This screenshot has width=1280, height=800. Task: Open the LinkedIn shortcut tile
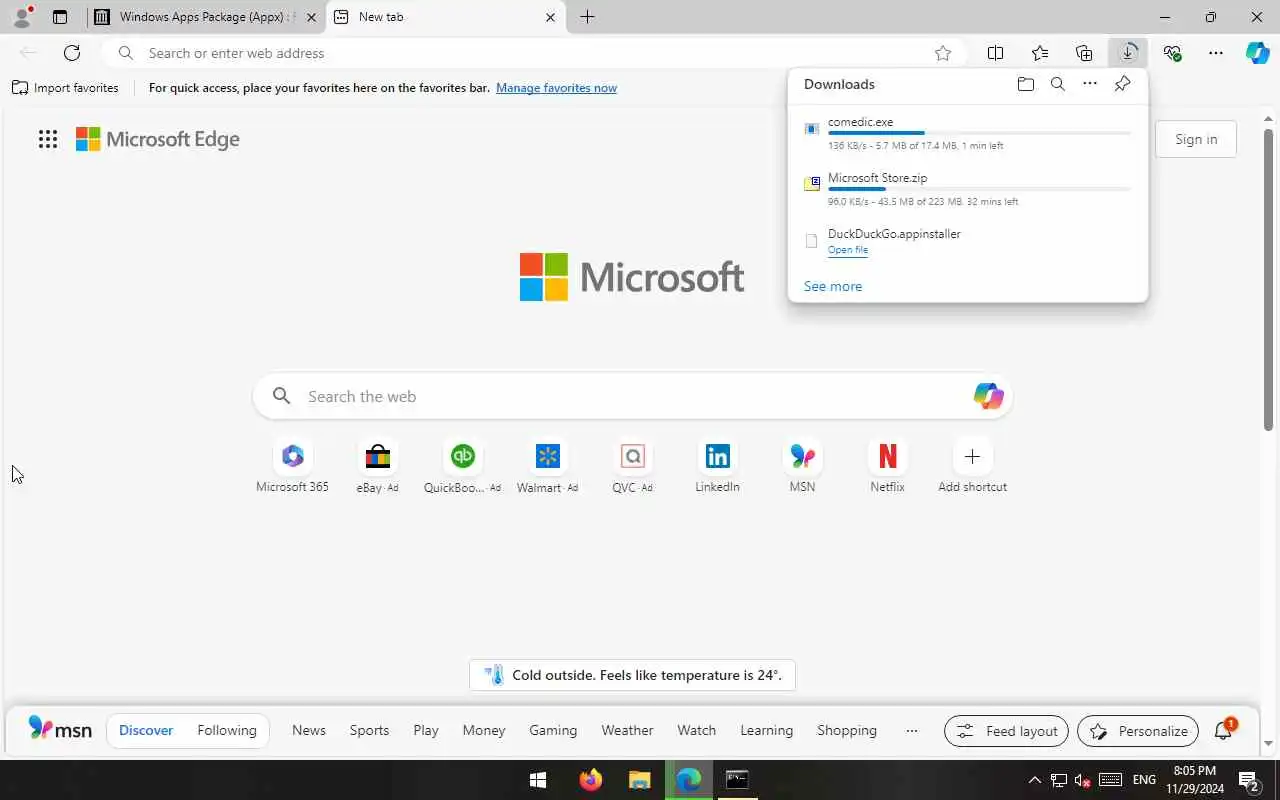coord(717,467)
